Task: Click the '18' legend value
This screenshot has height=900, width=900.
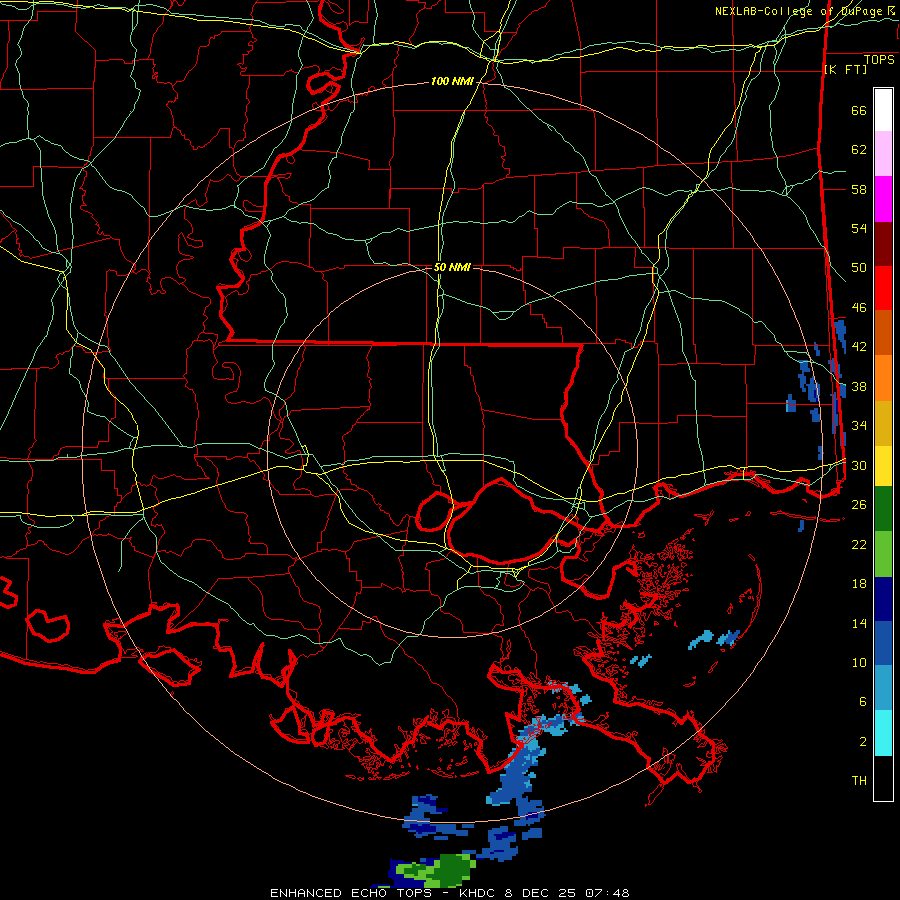Action: [x=859, y=584]
